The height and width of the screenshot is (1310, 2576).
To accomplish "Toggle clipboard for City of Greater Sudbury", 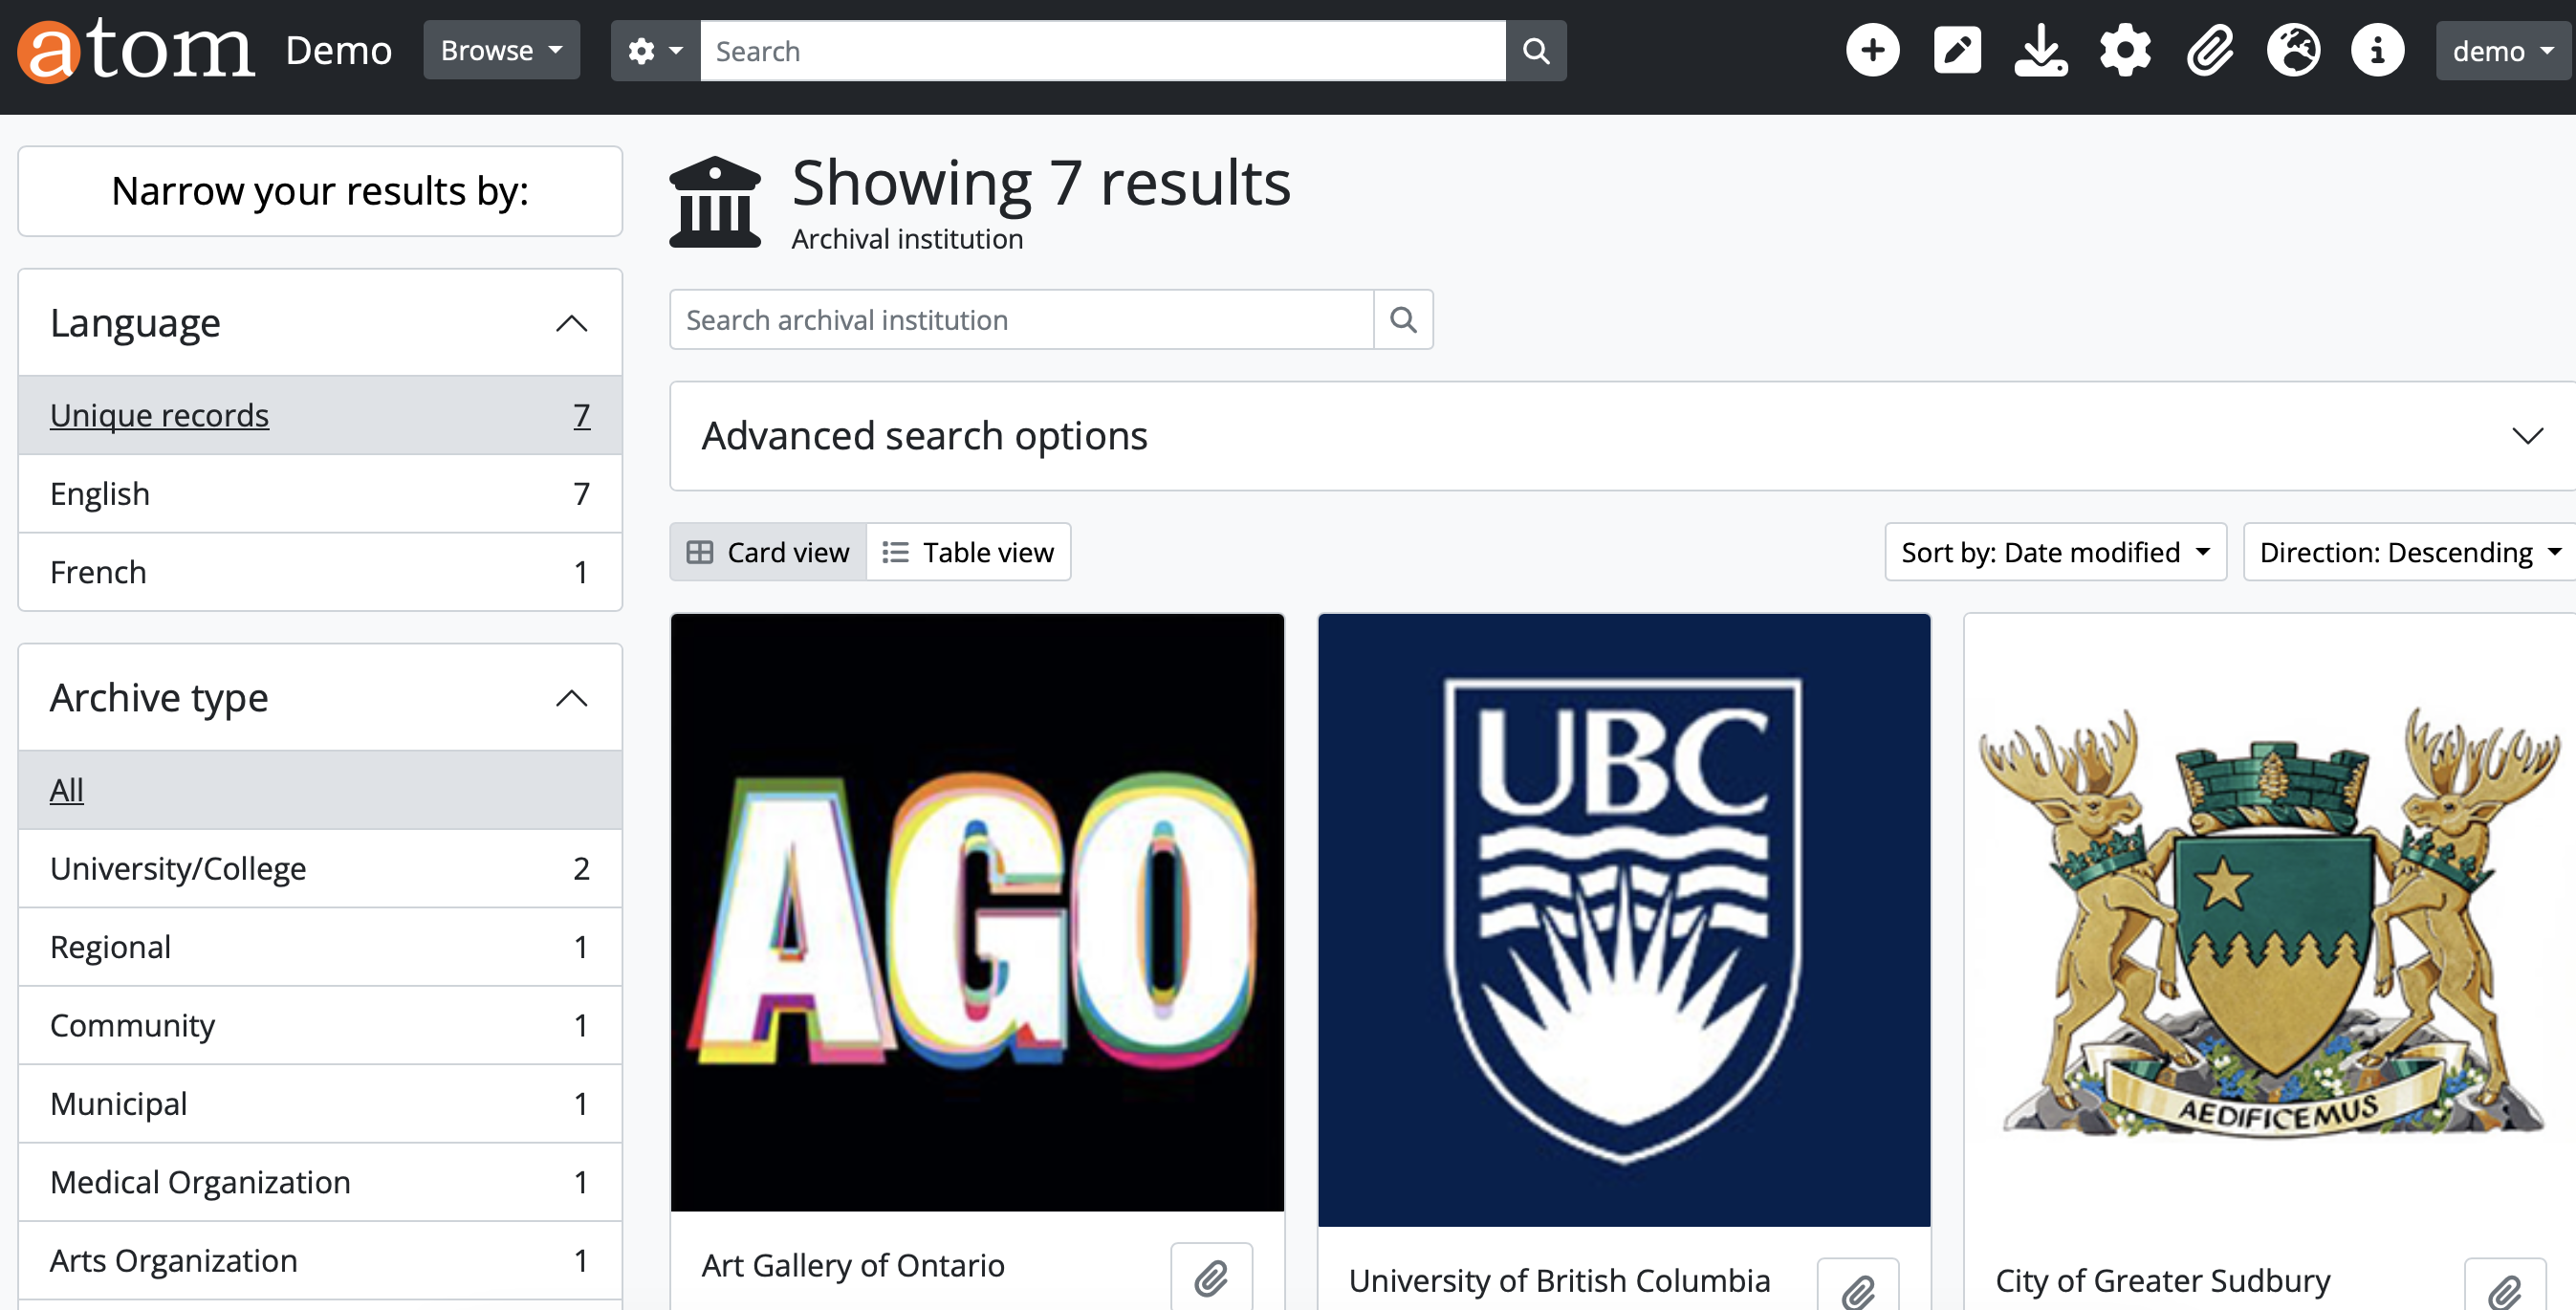I will click(2504, 1290).
